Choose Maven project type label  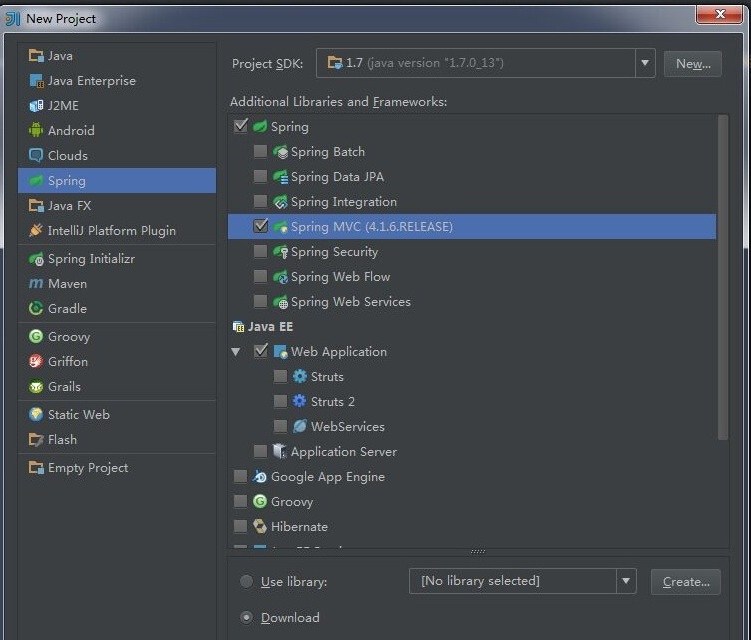point(67,284)
